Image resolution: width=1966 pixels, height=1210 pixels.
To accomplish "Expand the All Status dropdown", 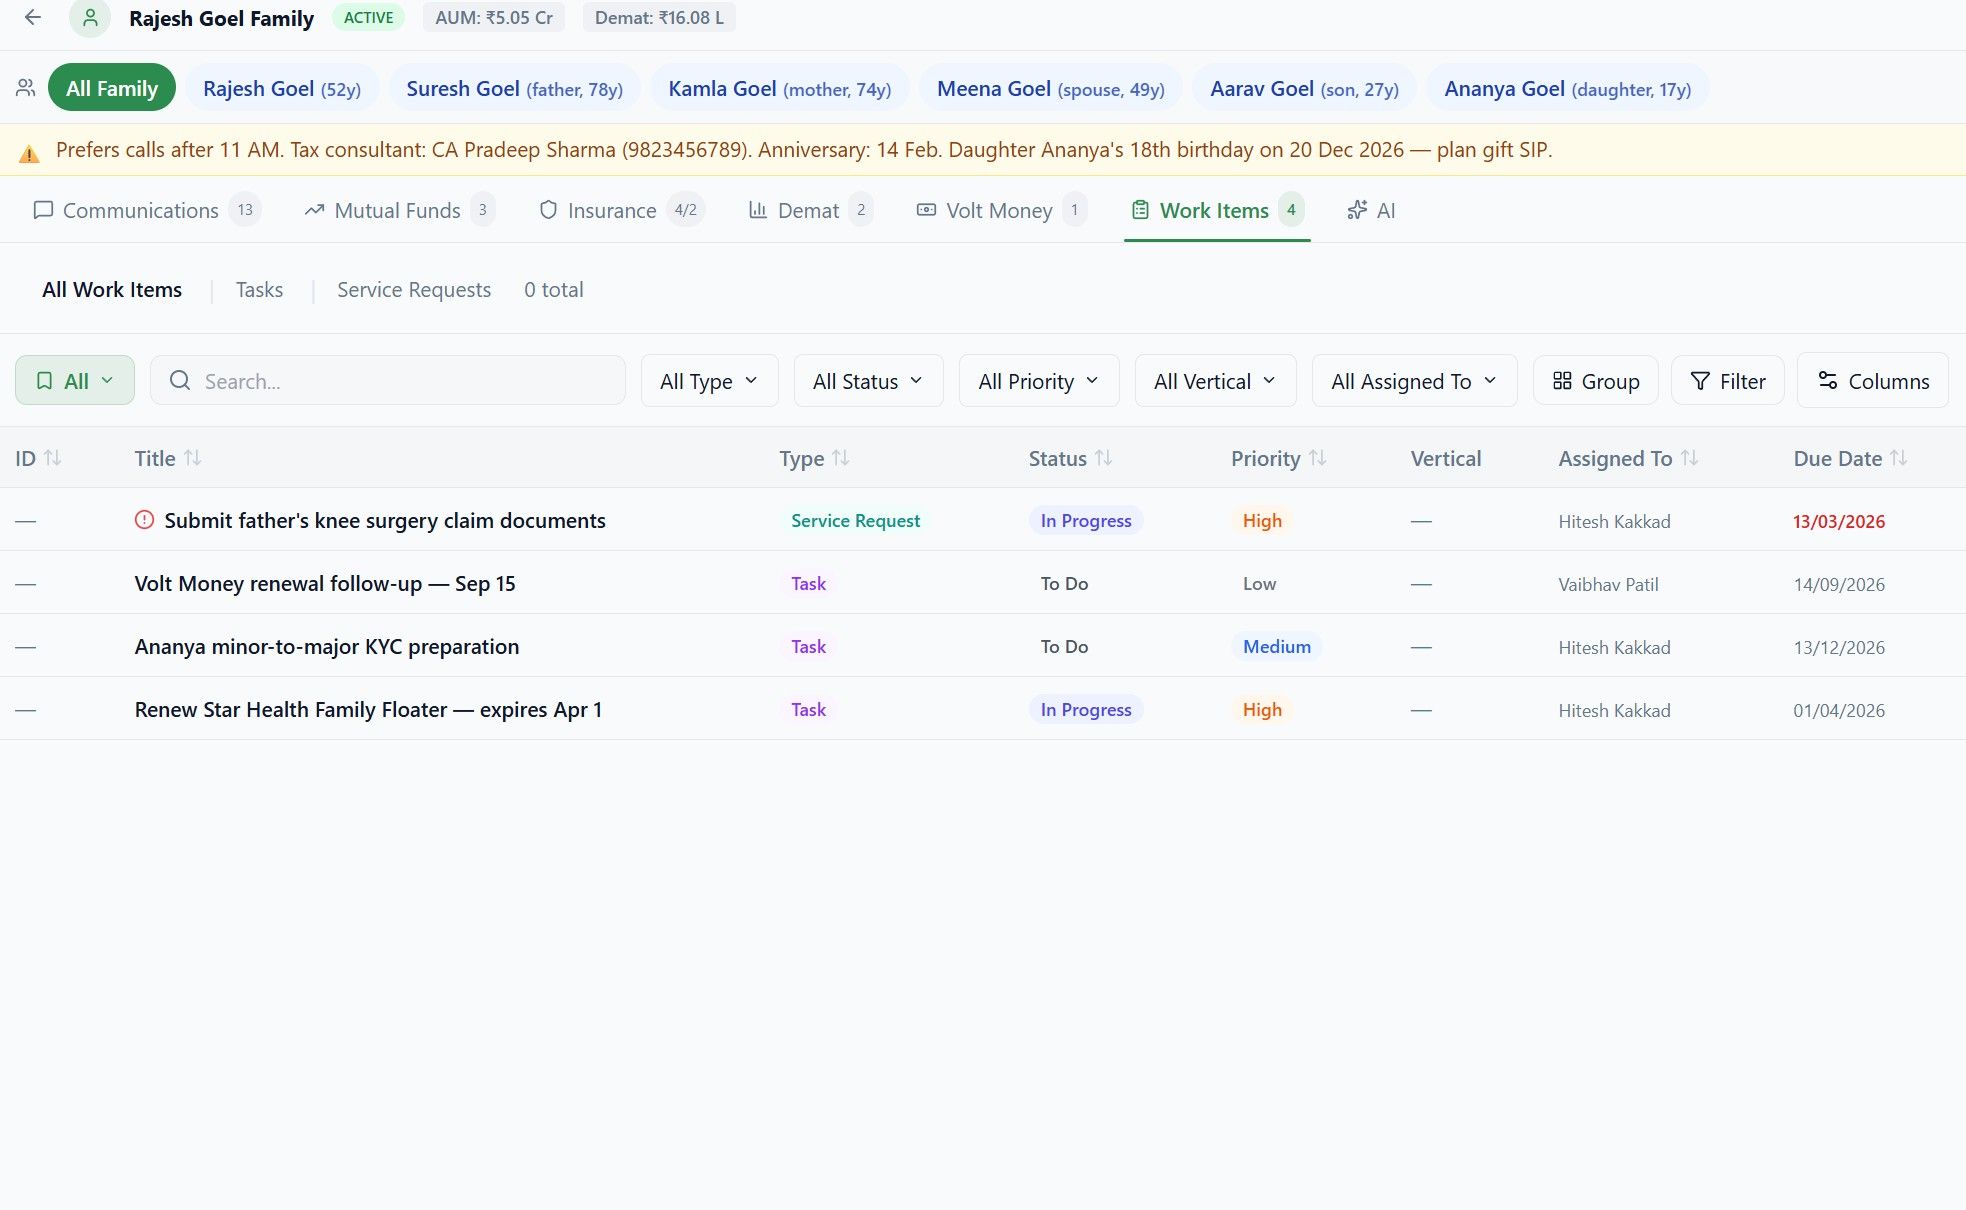I will tap(867, 381).
